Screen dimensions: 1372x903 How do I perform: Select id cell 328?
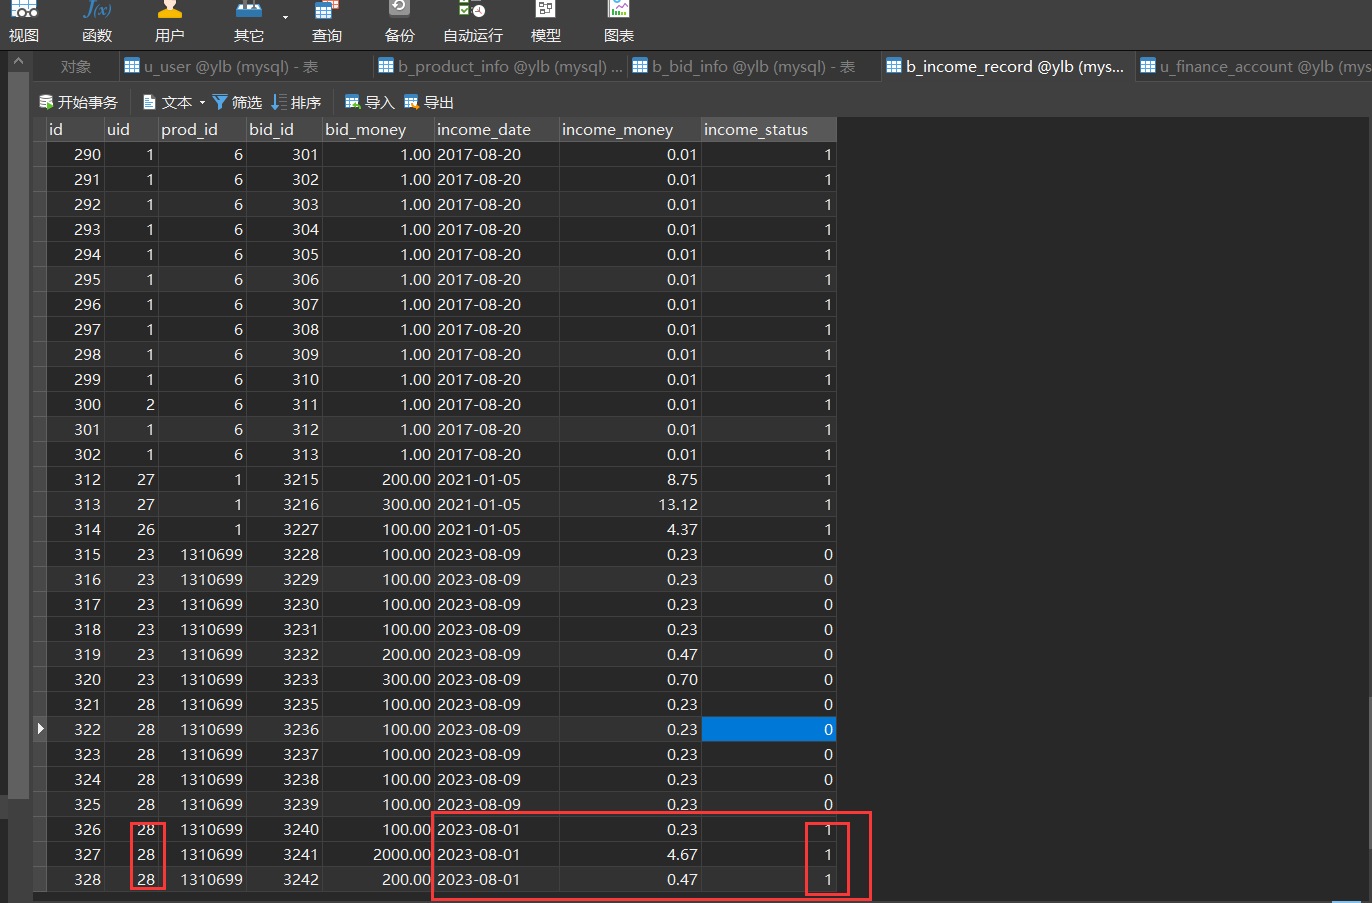tap(75, 879)
